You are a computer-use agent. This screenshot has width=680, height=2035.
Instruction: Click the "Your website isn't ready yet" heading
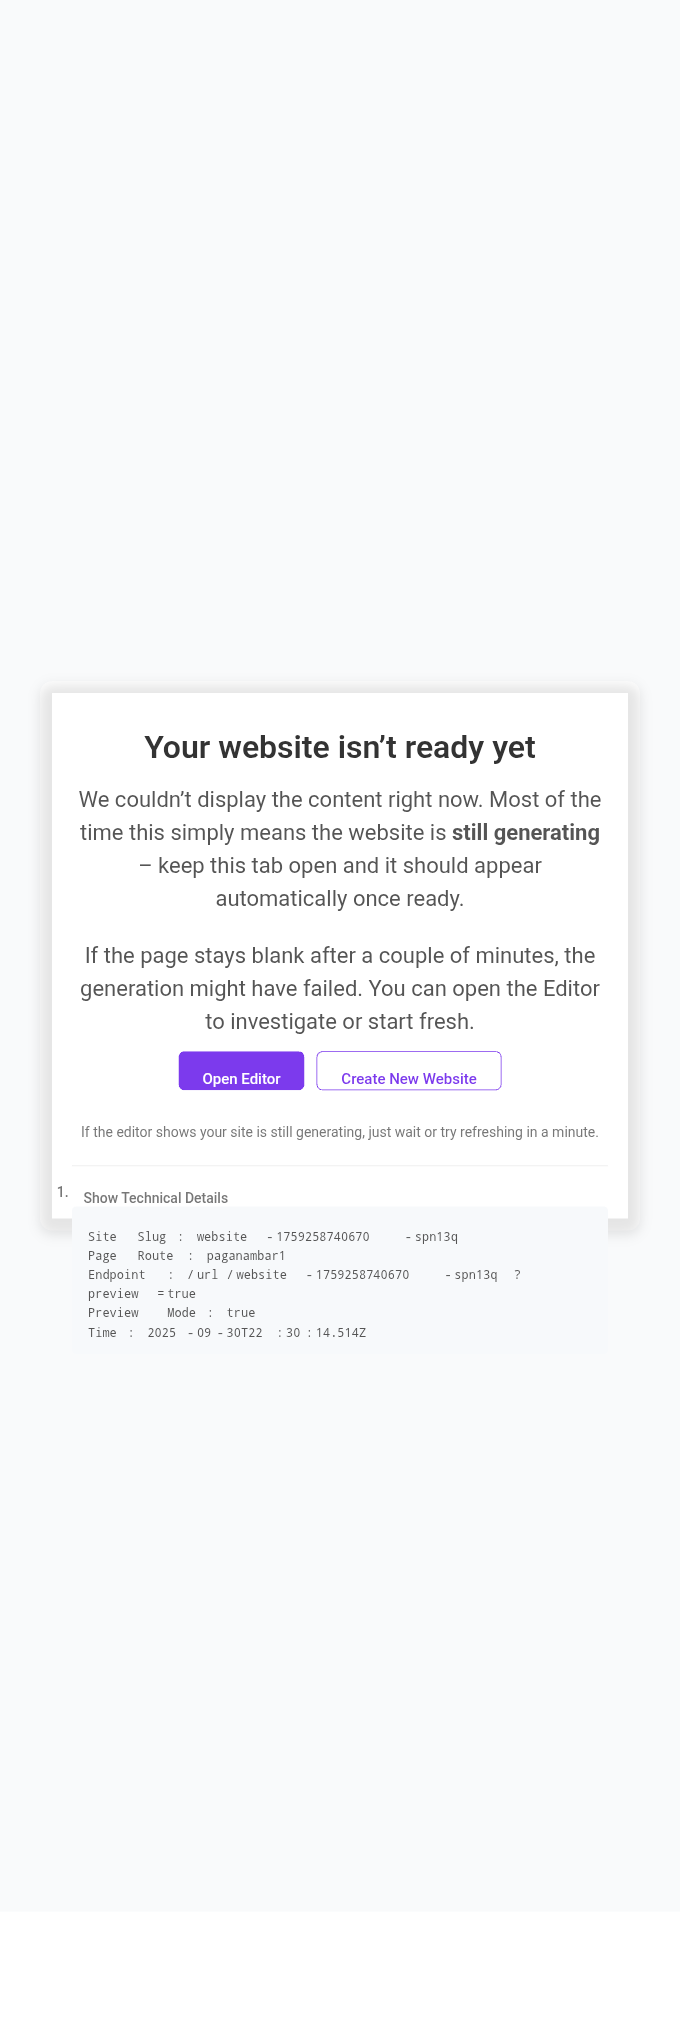point(340,747)
